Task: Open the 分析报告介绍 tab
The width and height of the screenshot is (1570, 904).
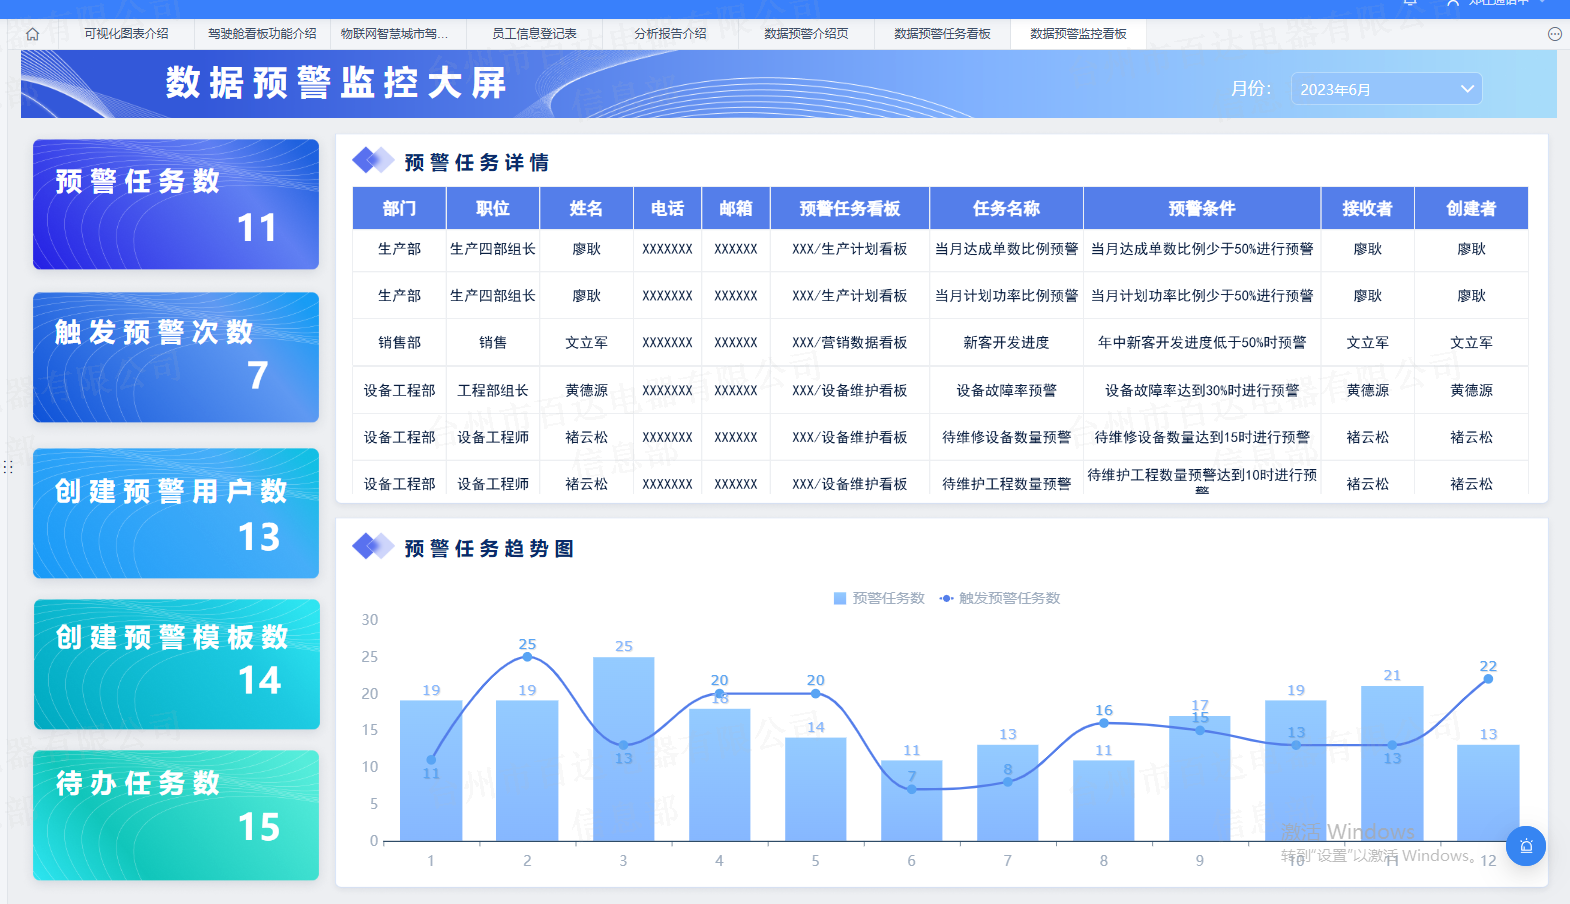Action: click(x=670, y=34)
